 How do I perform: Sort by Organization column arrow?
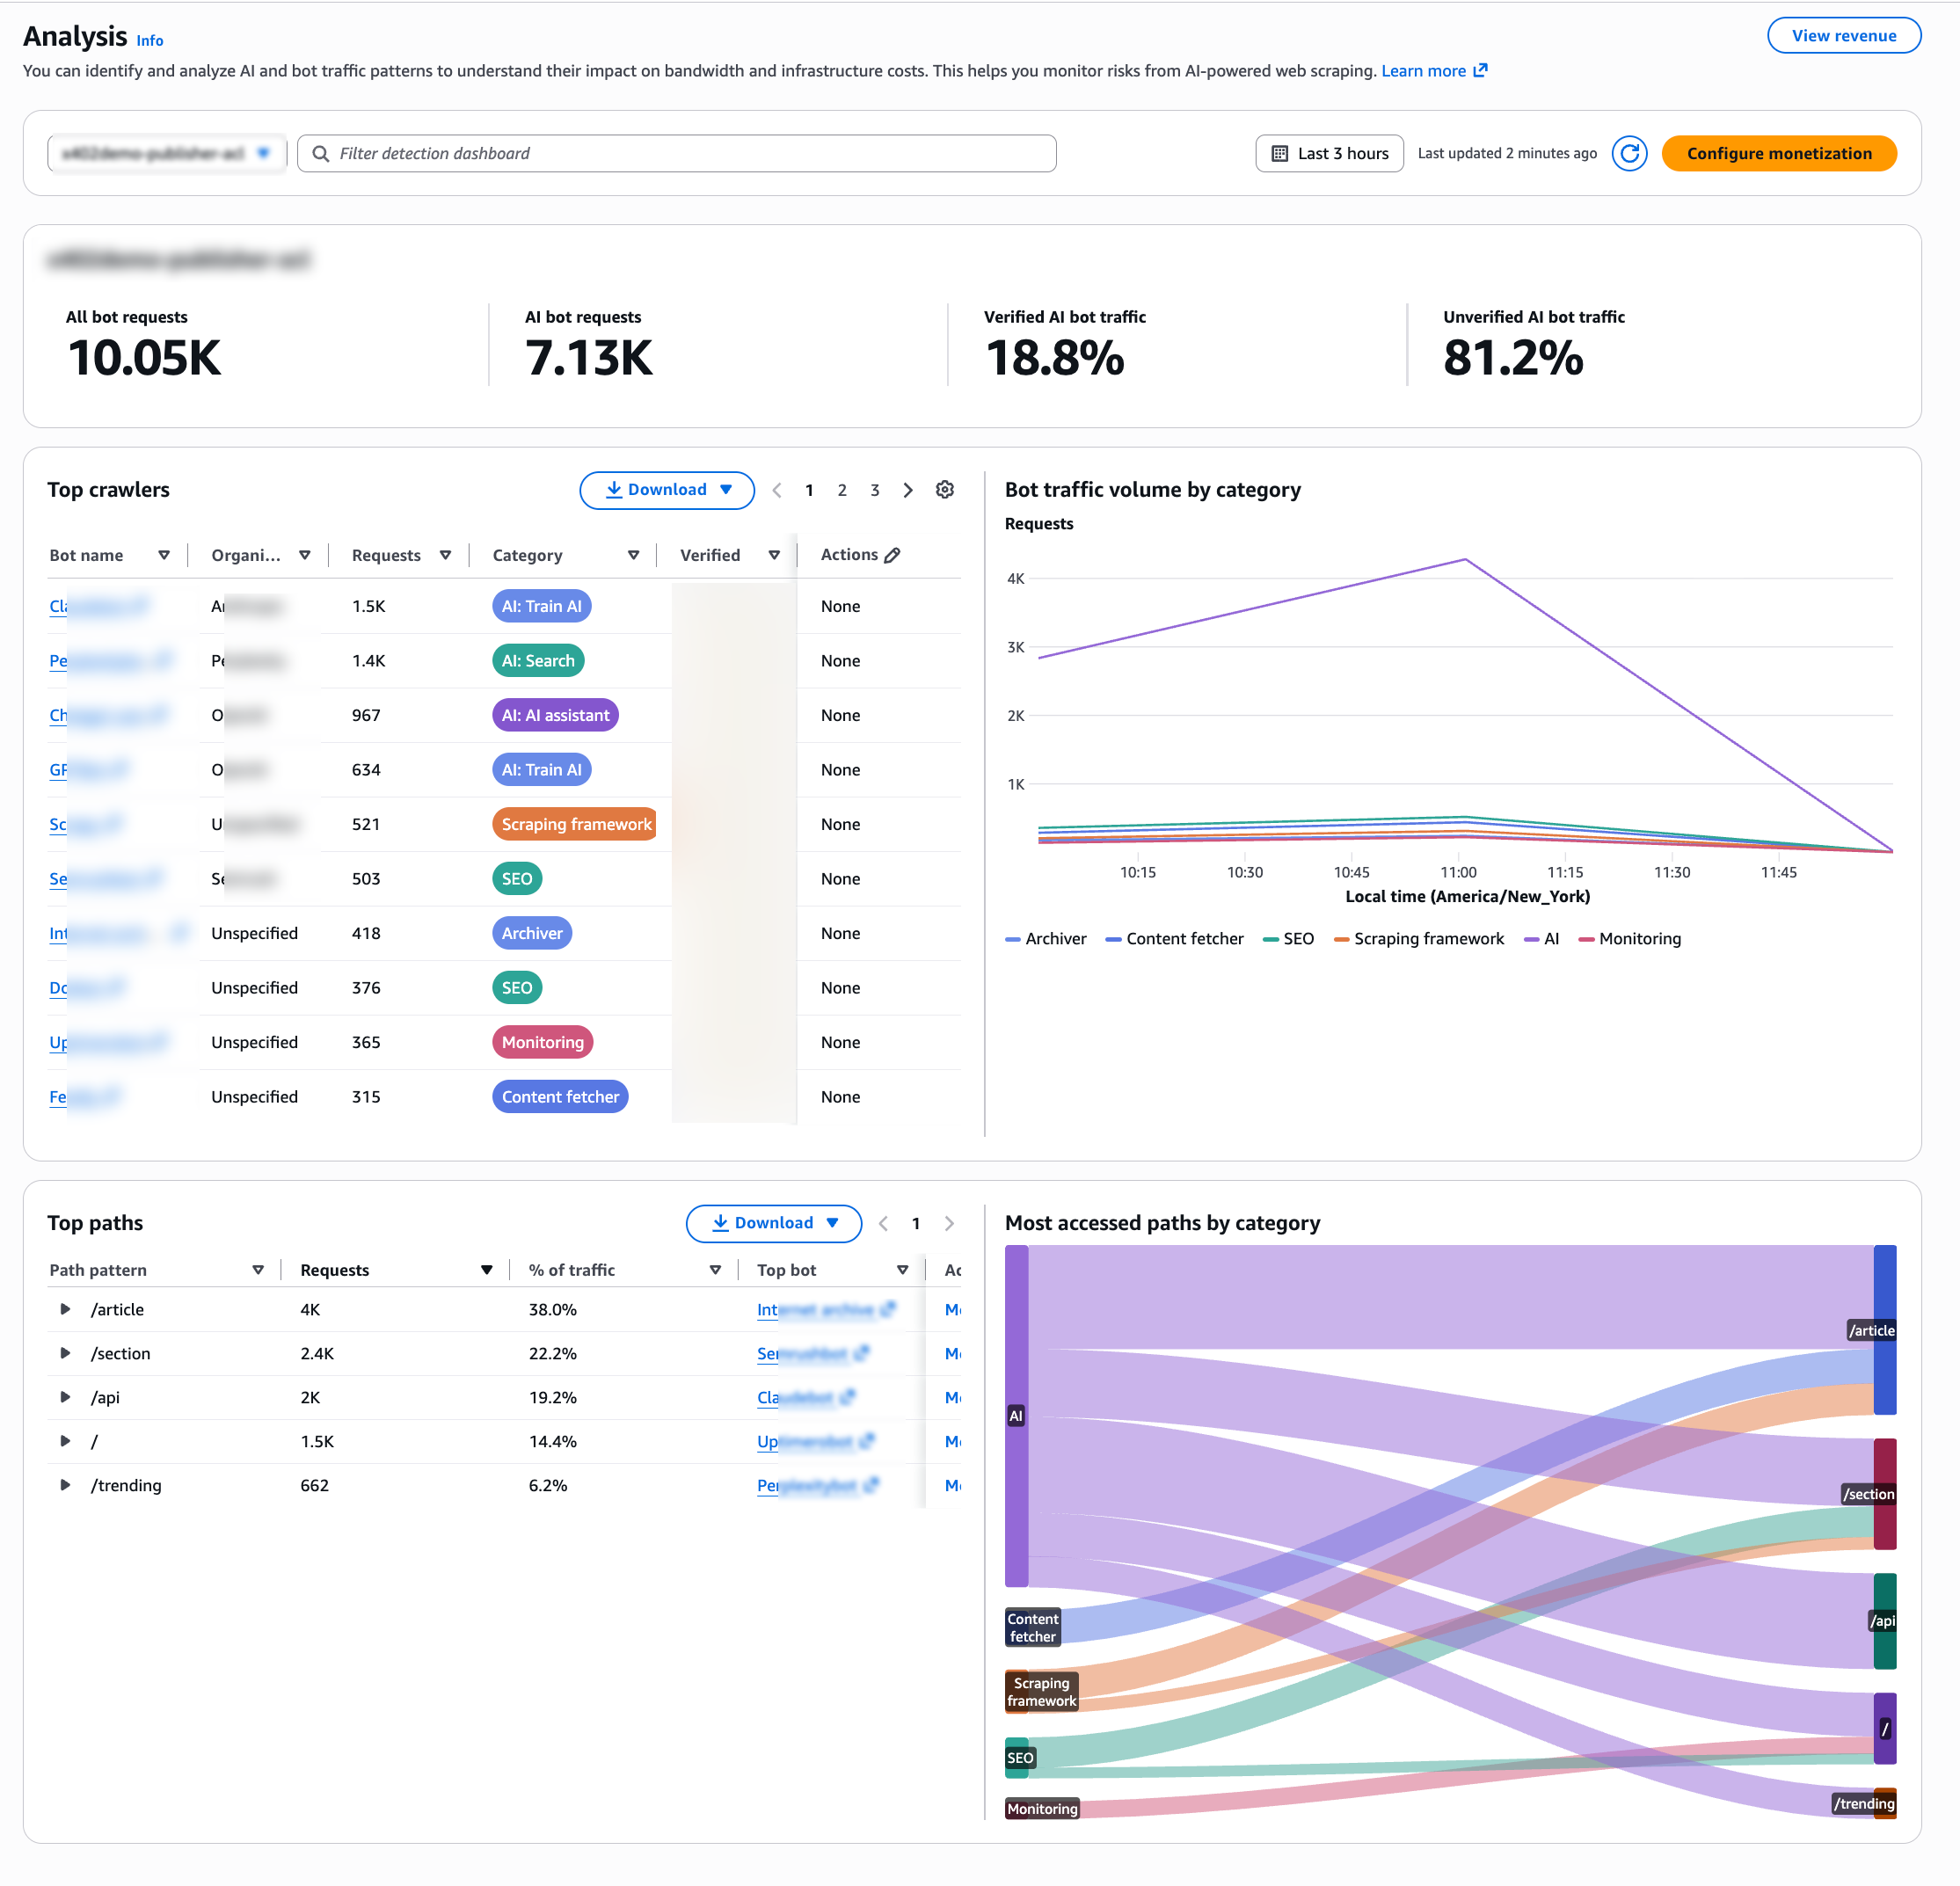coord(305,555)
